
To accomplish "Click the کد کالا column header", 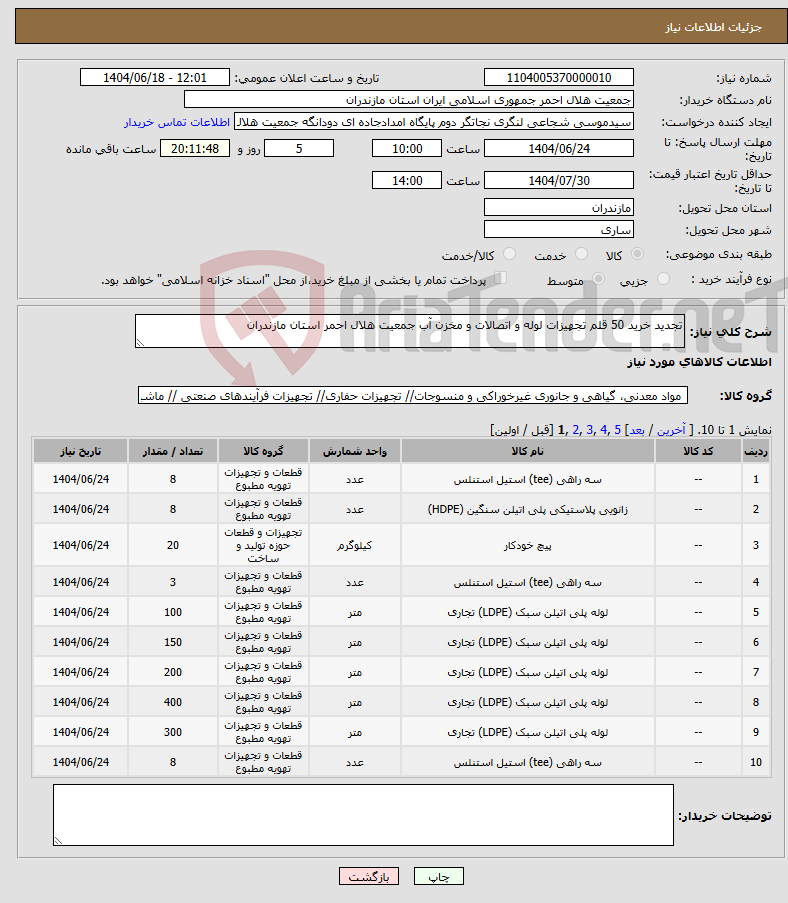I will pos(698,451).
